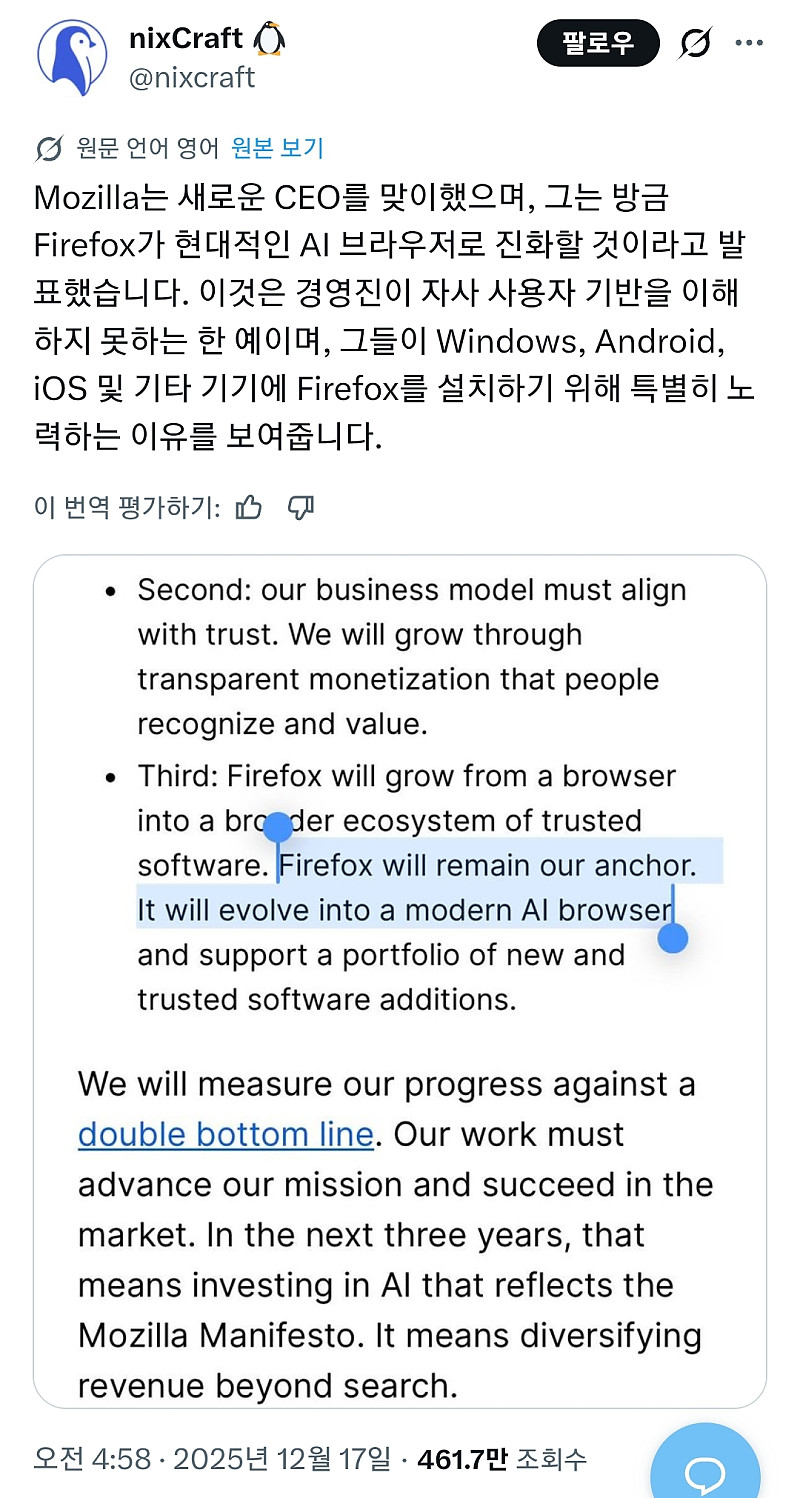Open the 461.7만 조회수 view count

point(502,1459)
